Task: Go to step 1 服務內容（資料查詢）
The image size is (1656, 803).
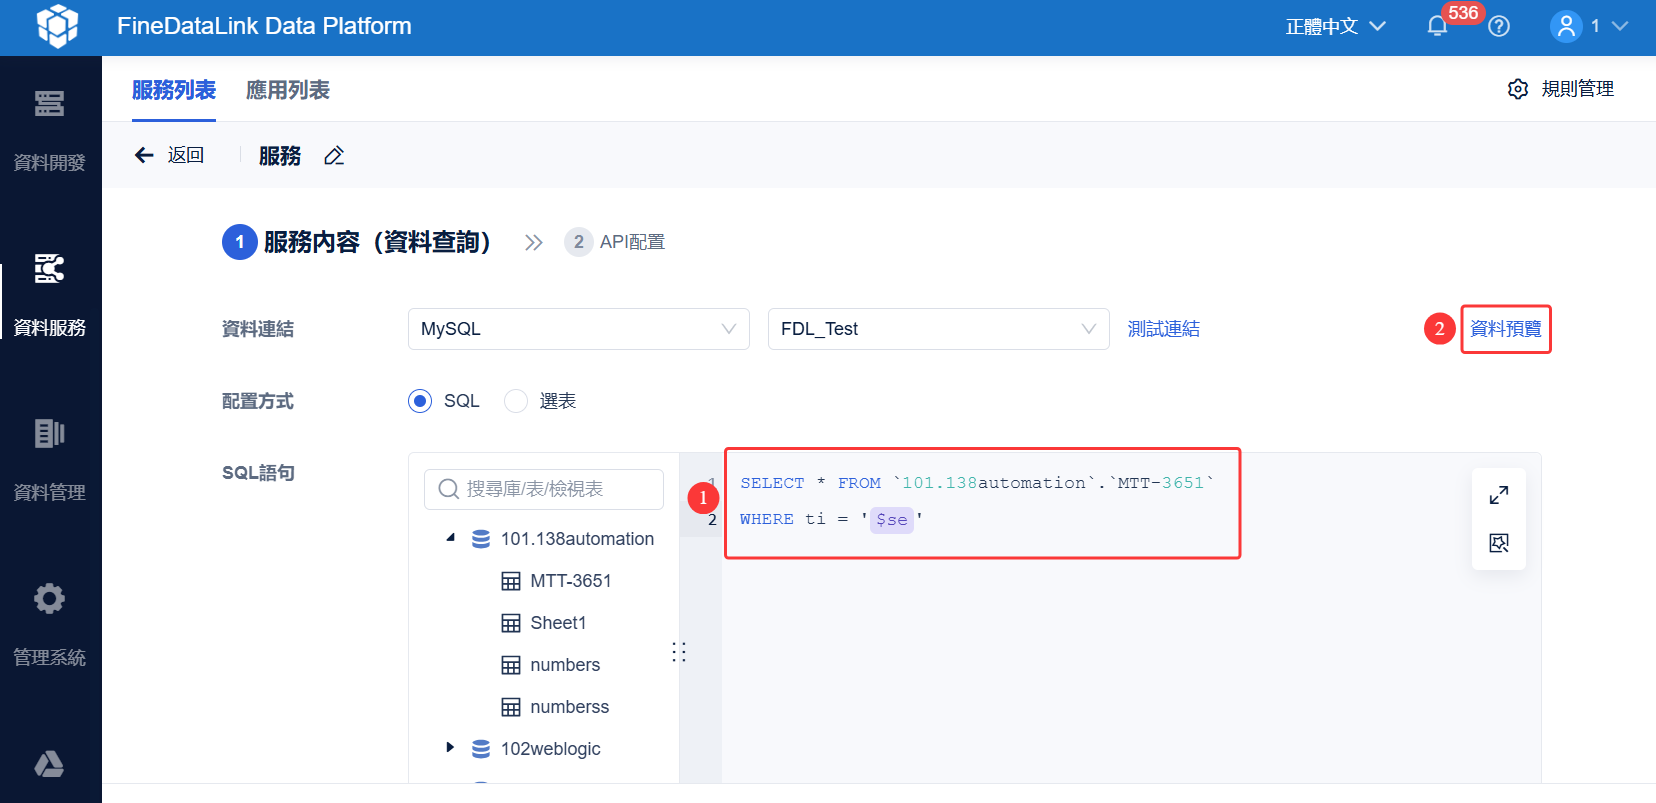Action: pyautogui.click(x=357, y=242)
